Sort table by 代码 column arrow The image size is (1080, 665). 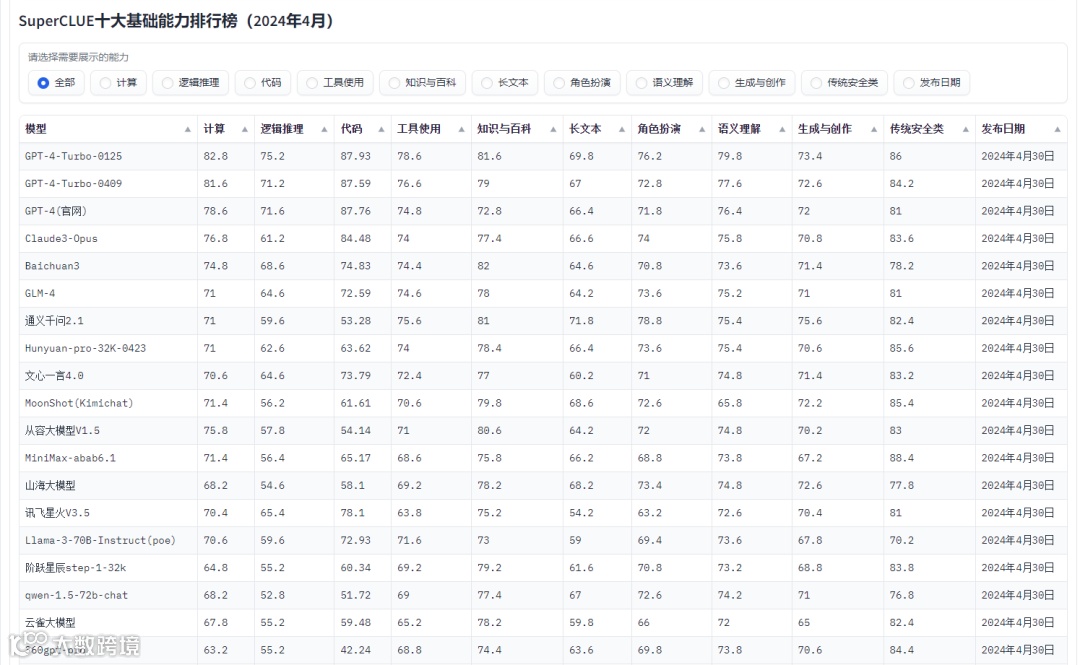pyautogui.click(x=381, y=130)
